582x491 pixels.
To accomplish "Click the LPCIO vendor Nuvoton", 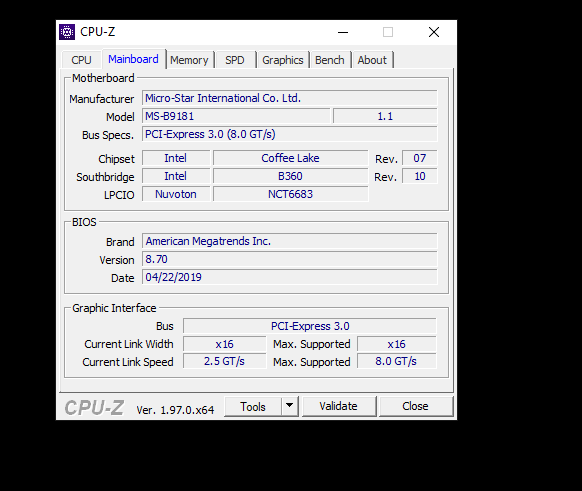I will pyautogui.click(x=176, y=194).
